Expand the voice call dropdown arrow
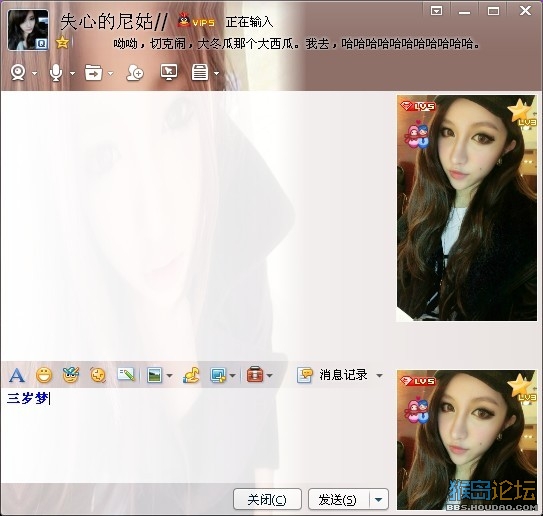This screenshot has height=516, width=543. [72, 73]
